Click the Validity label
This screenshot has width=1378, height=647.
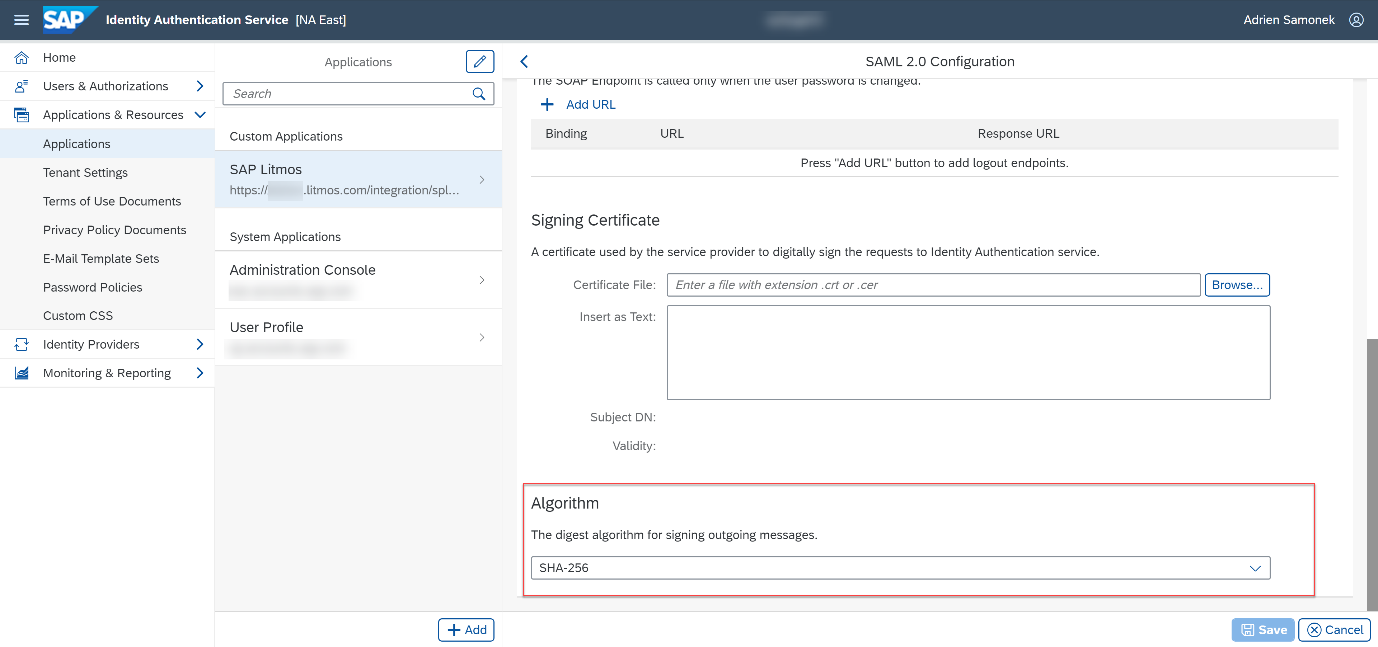click(634, 446)
